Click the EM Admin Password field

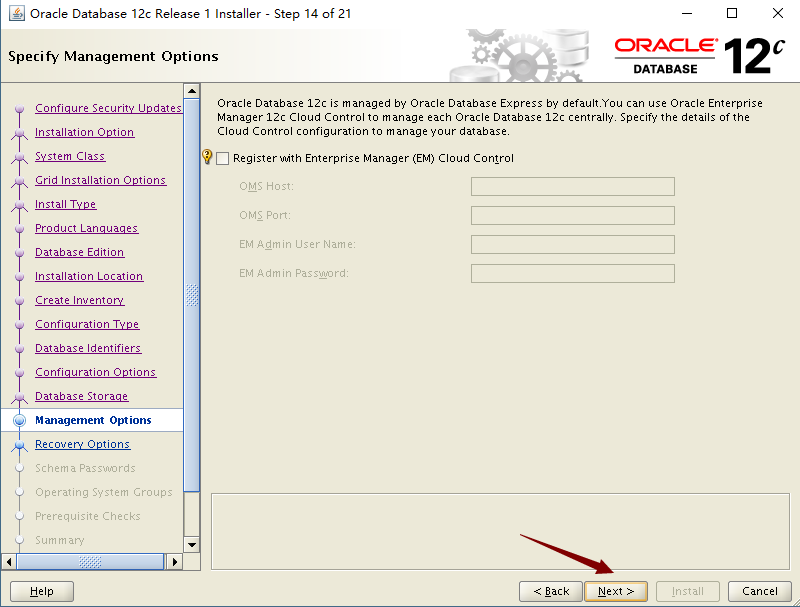click(x=572, y=273)
